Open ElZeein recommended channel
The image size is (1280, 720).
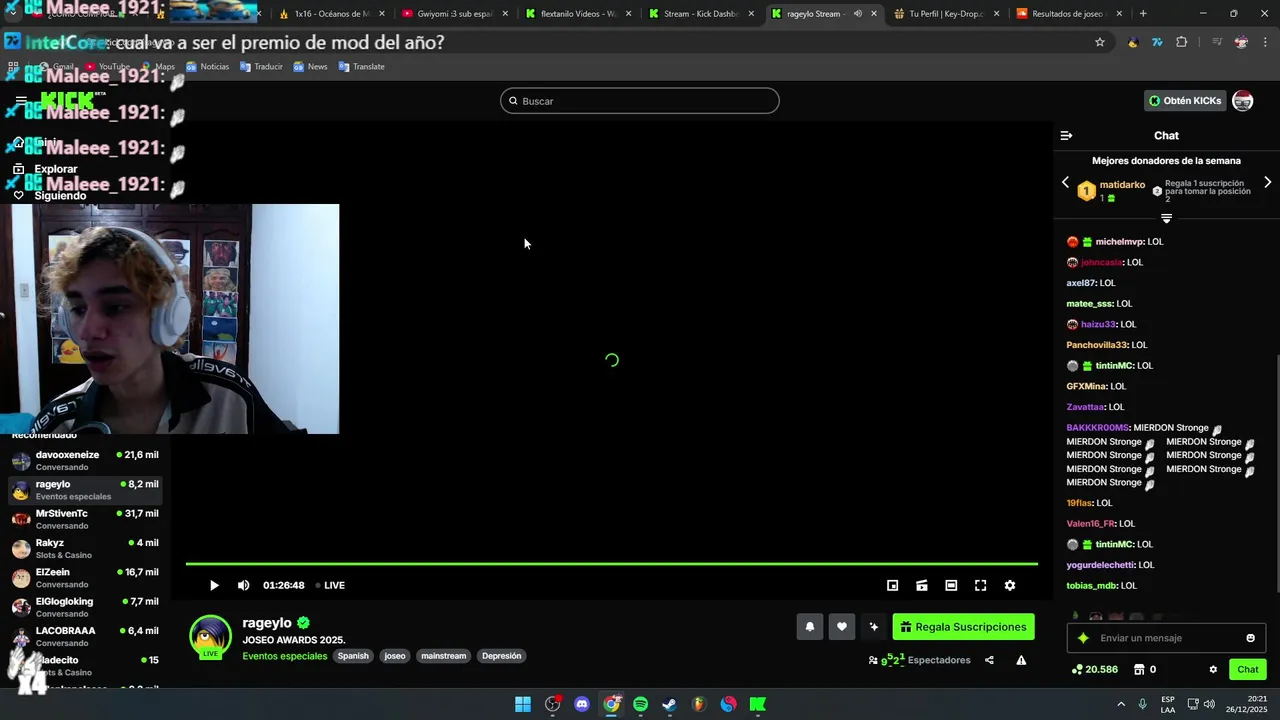pyautogui.click(x=84, y=578)
